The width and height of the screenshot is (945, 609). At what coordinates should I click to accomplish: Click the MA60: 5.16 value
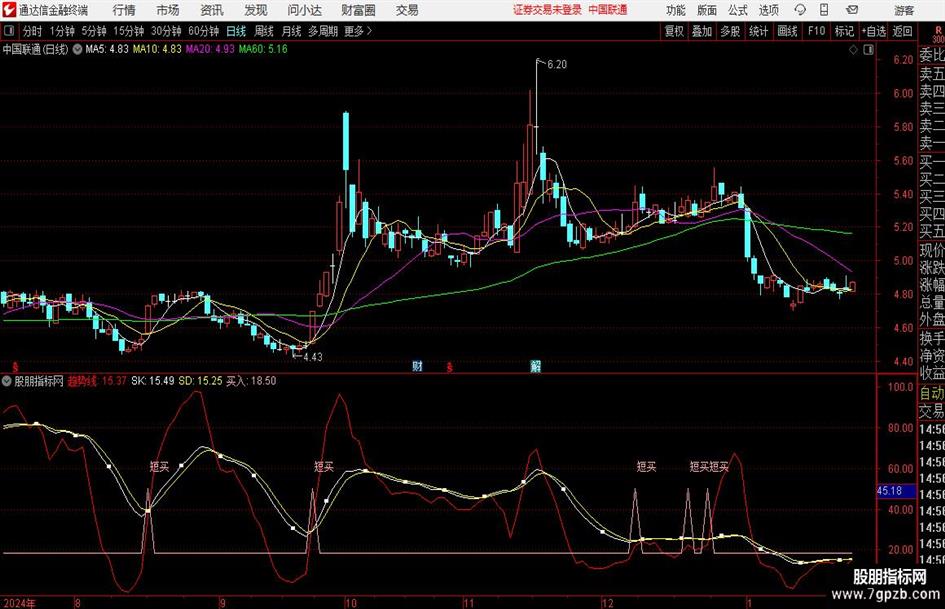263,49
